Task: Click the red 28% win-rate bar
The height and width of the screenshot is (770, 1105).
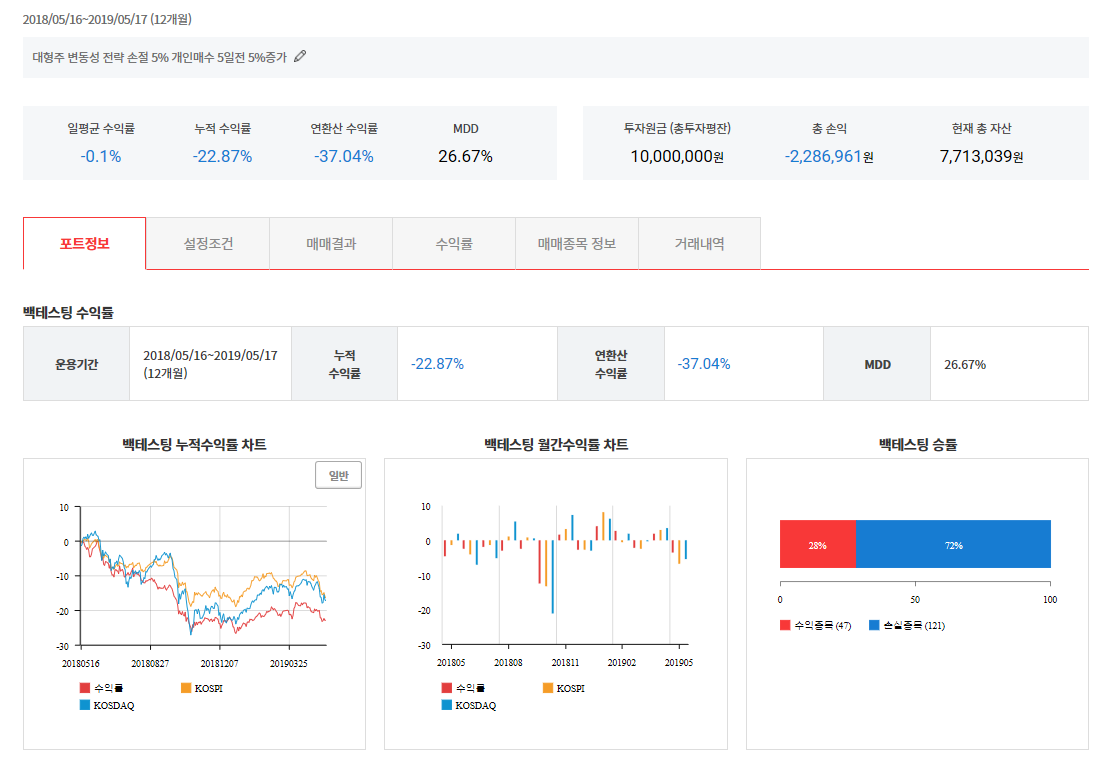Action: pyautogui.click(x=817, y=545)
